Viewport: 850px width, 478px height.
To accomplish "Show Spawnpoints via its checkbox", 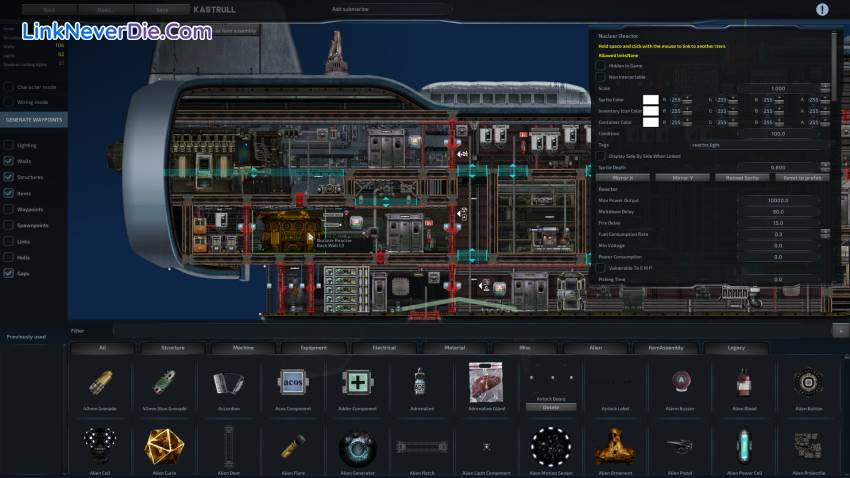I will click(x=9, y=225).
